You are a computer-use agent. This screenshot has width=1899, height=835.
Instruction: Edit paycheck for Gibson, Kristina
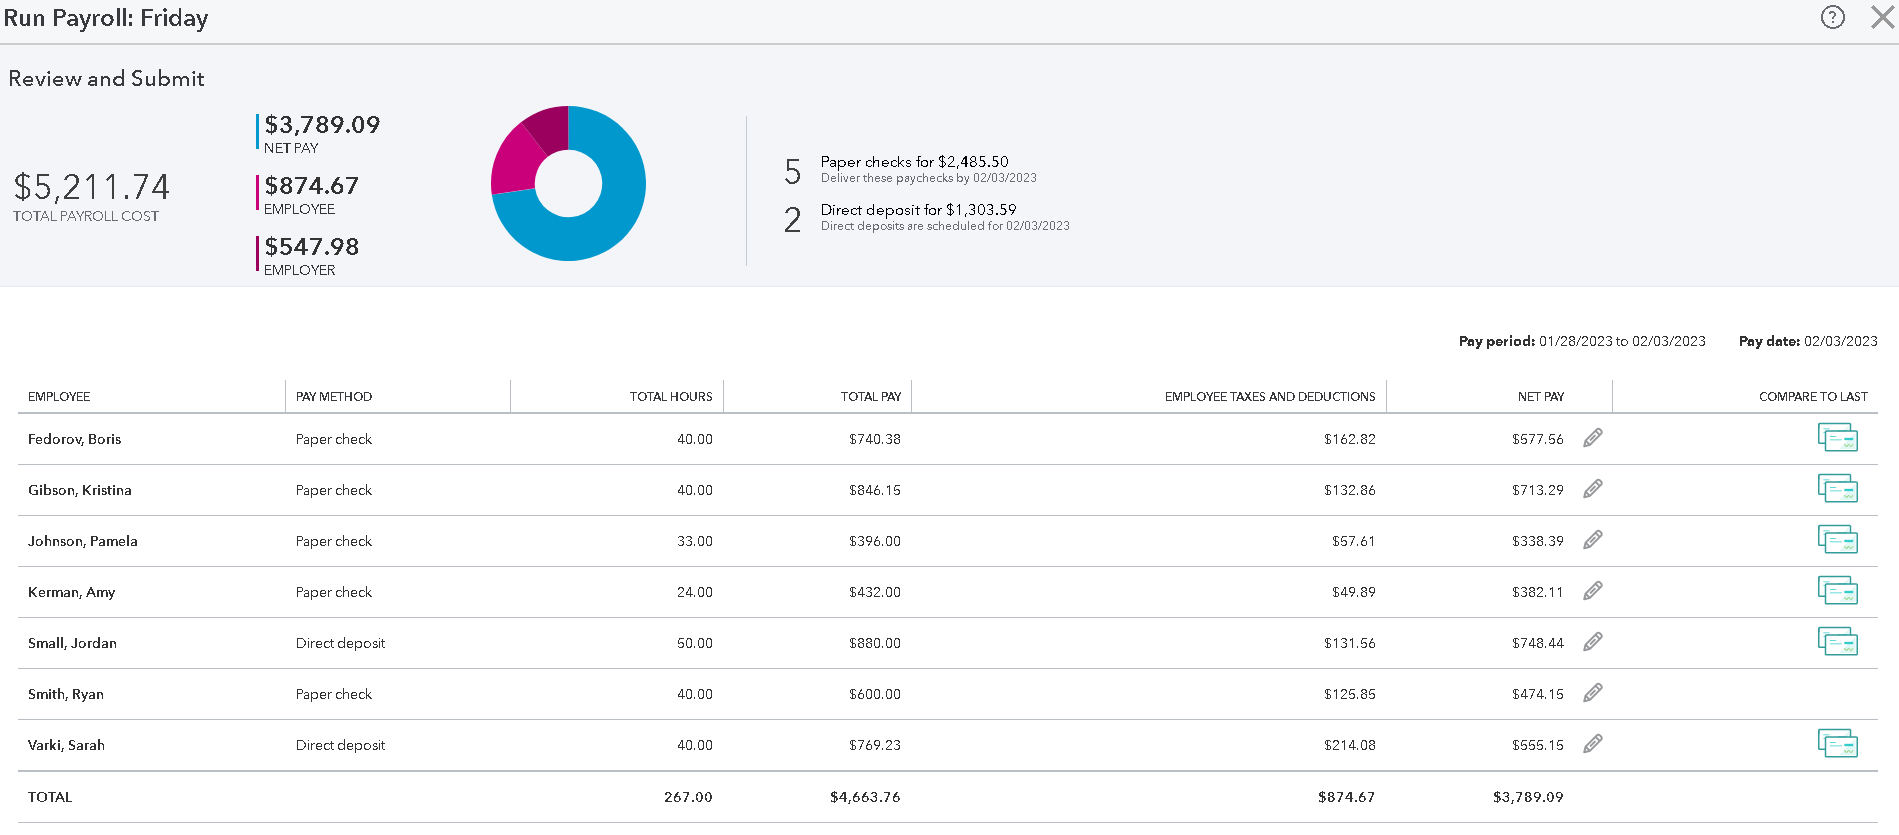tap(1593, 489)
